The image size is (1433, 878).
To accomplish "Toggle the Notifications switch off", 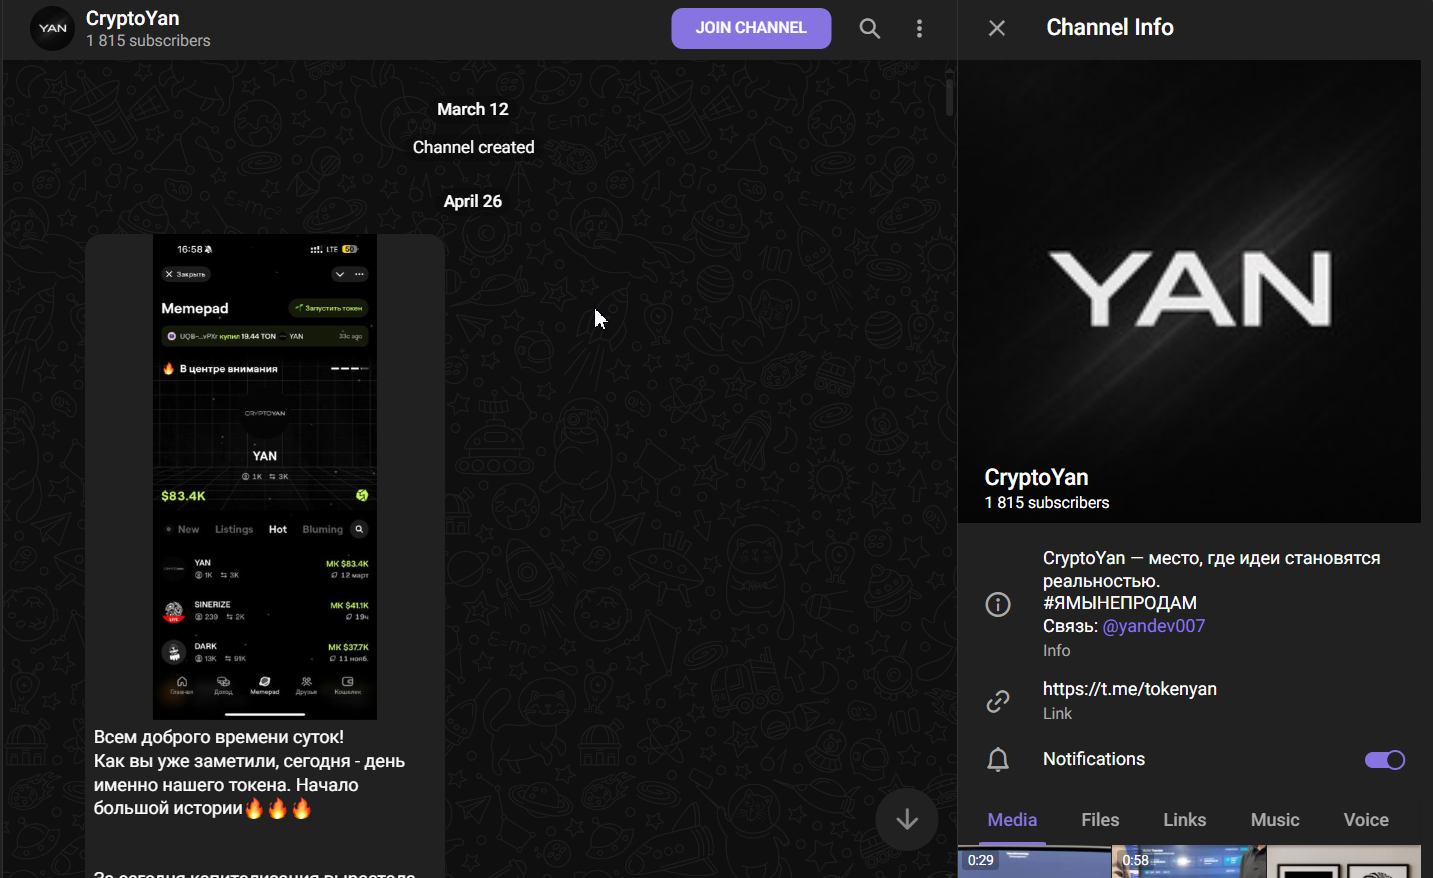I will tap(1385, 760).
